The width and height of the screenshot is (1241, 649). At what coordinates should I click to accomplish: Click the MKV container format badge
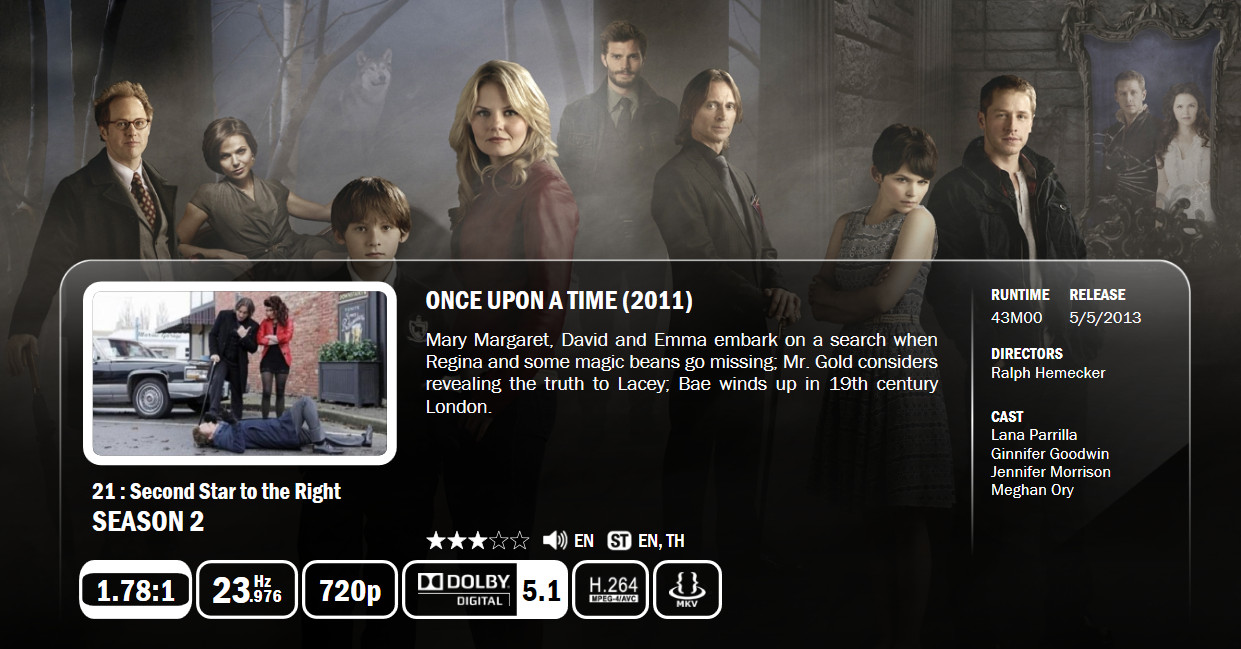tap(687, 590)
